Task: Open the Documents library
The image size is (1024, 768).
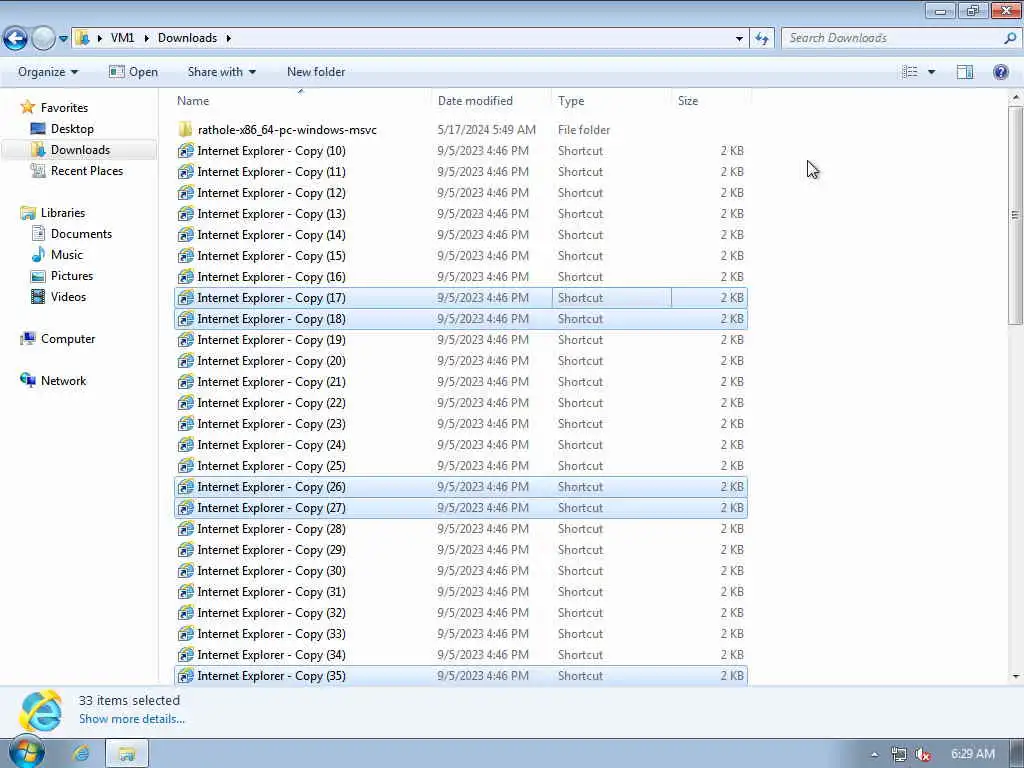Action: [x=81, y=234]
